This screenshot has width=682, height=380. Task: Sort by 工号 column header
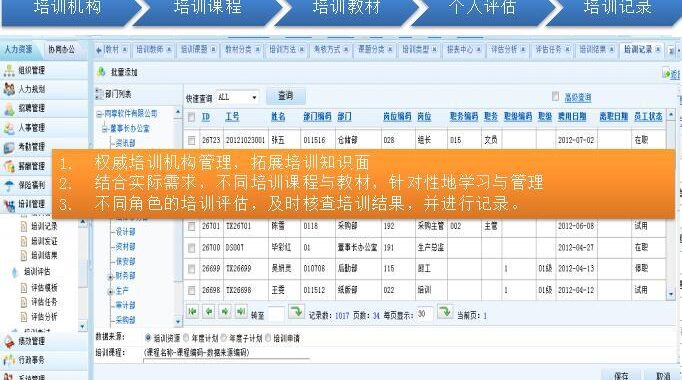[x=232, y=117]
